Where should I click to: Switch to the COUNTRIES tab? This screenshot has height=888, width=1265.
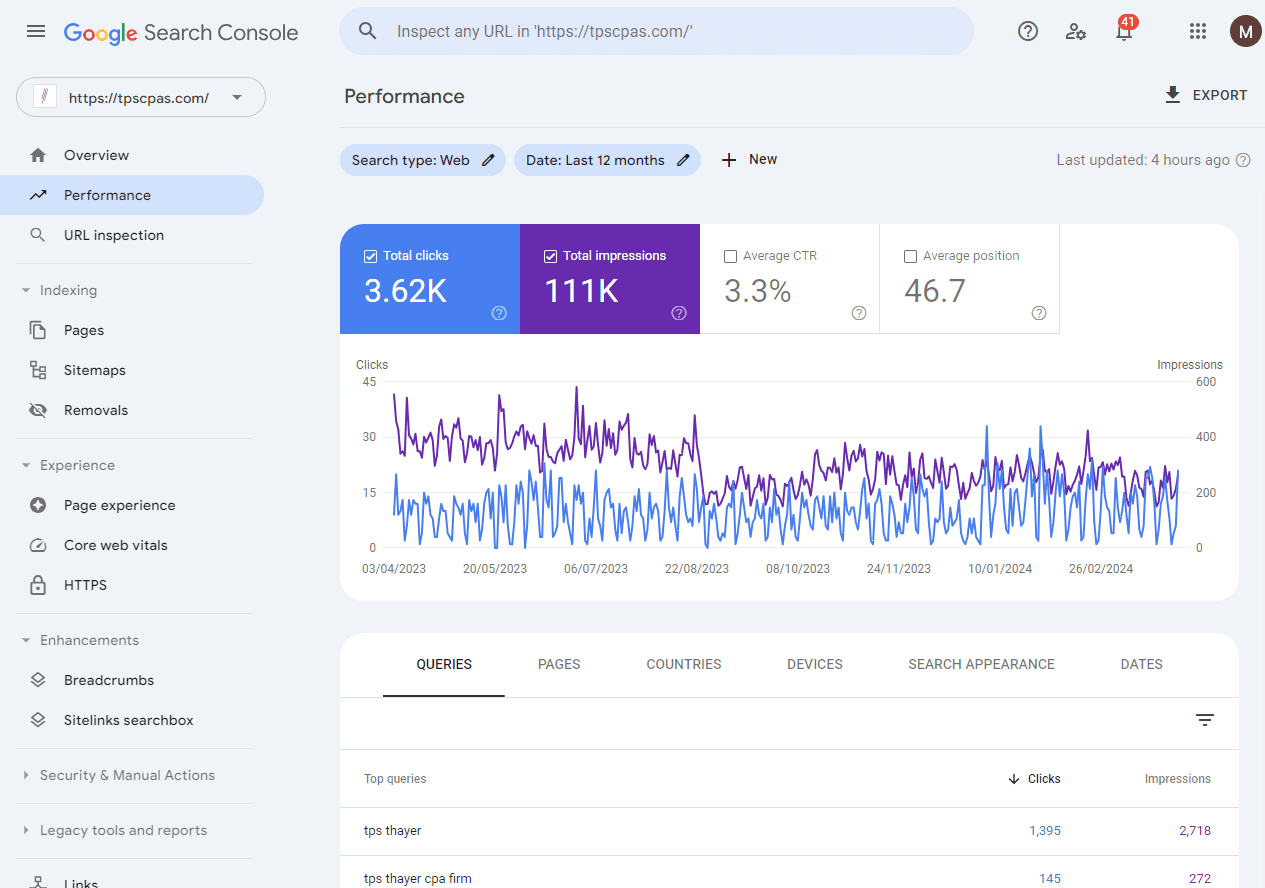[683, 664]
